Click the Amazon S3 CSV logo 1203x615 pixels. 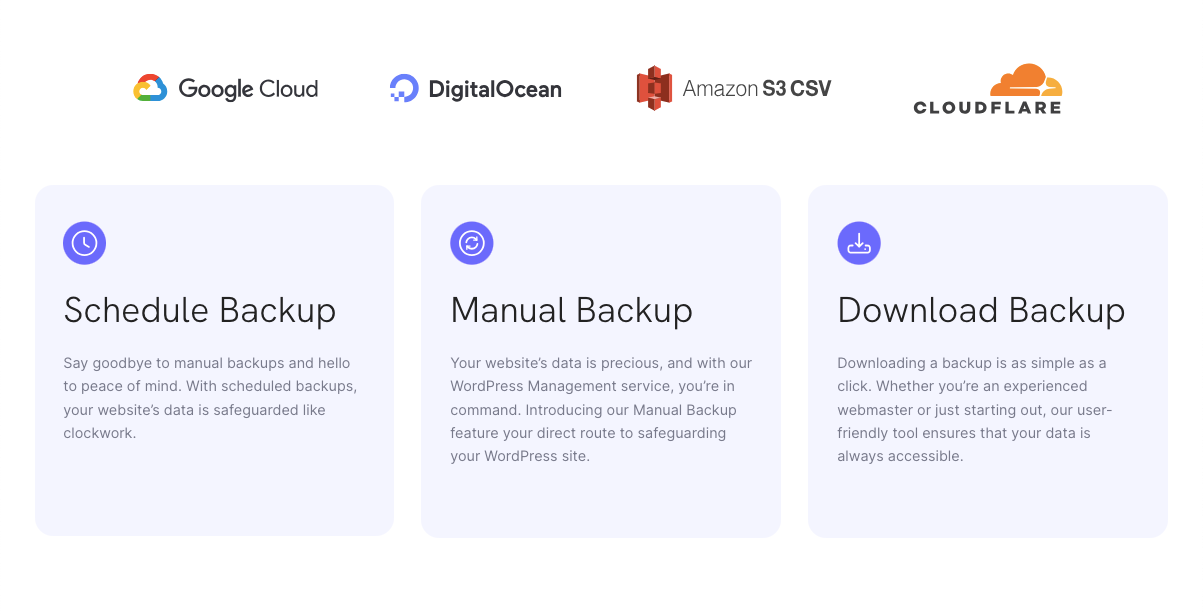pyautogui.click(x=734, y=88)
